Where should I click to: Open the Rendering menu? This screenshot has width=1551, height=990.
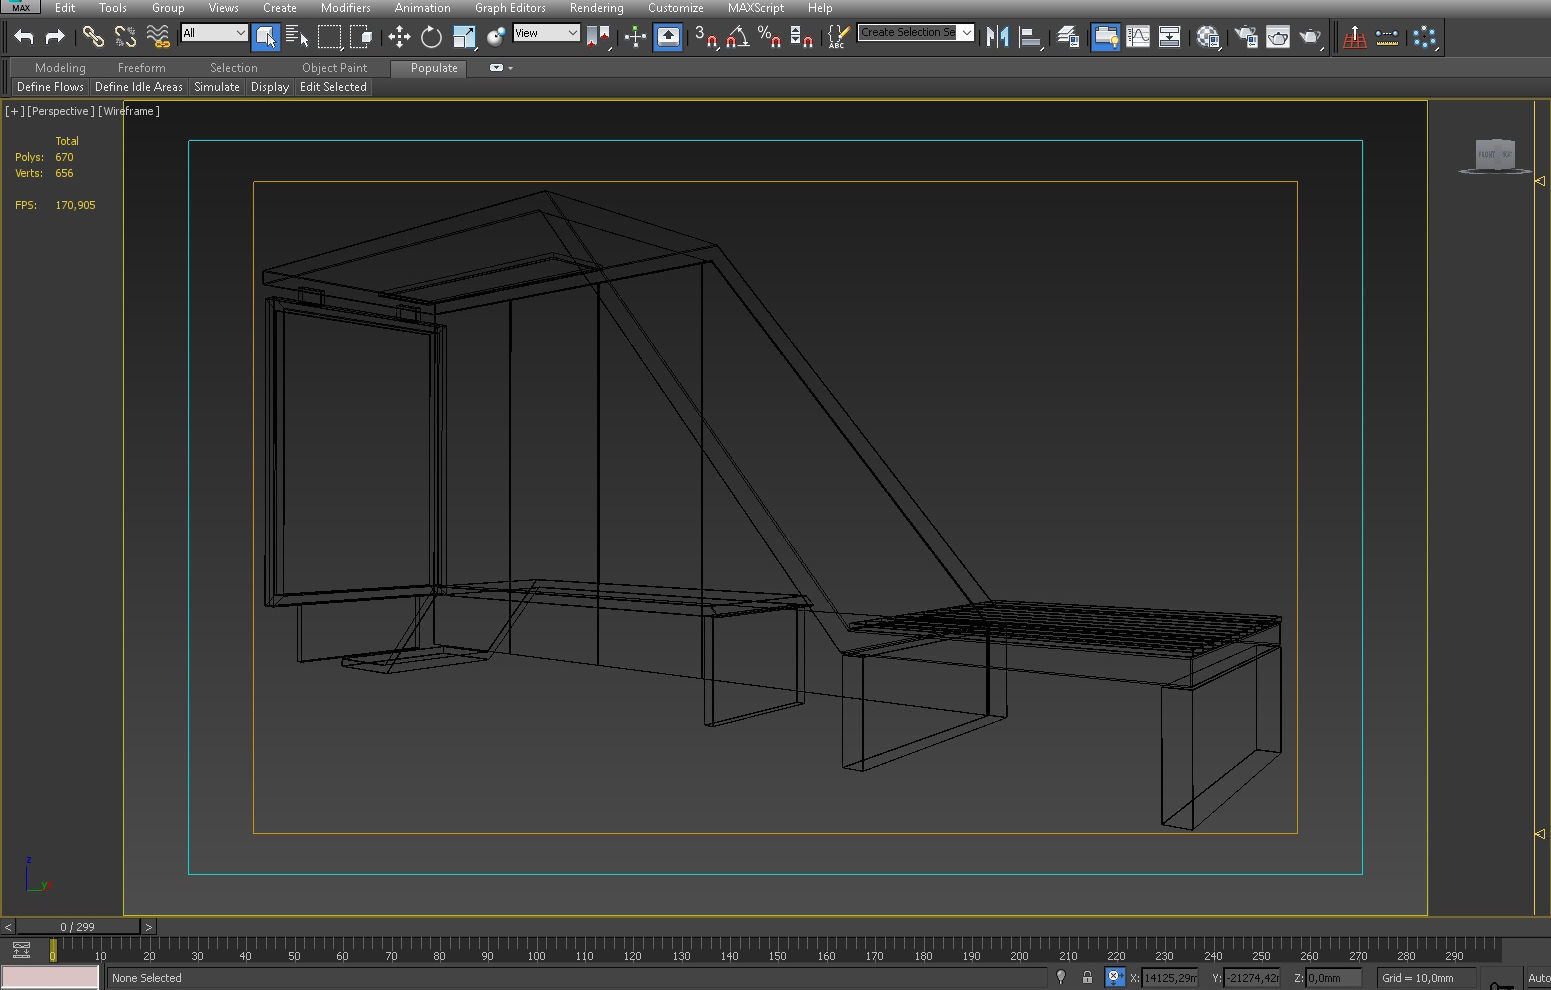(596, 8)
